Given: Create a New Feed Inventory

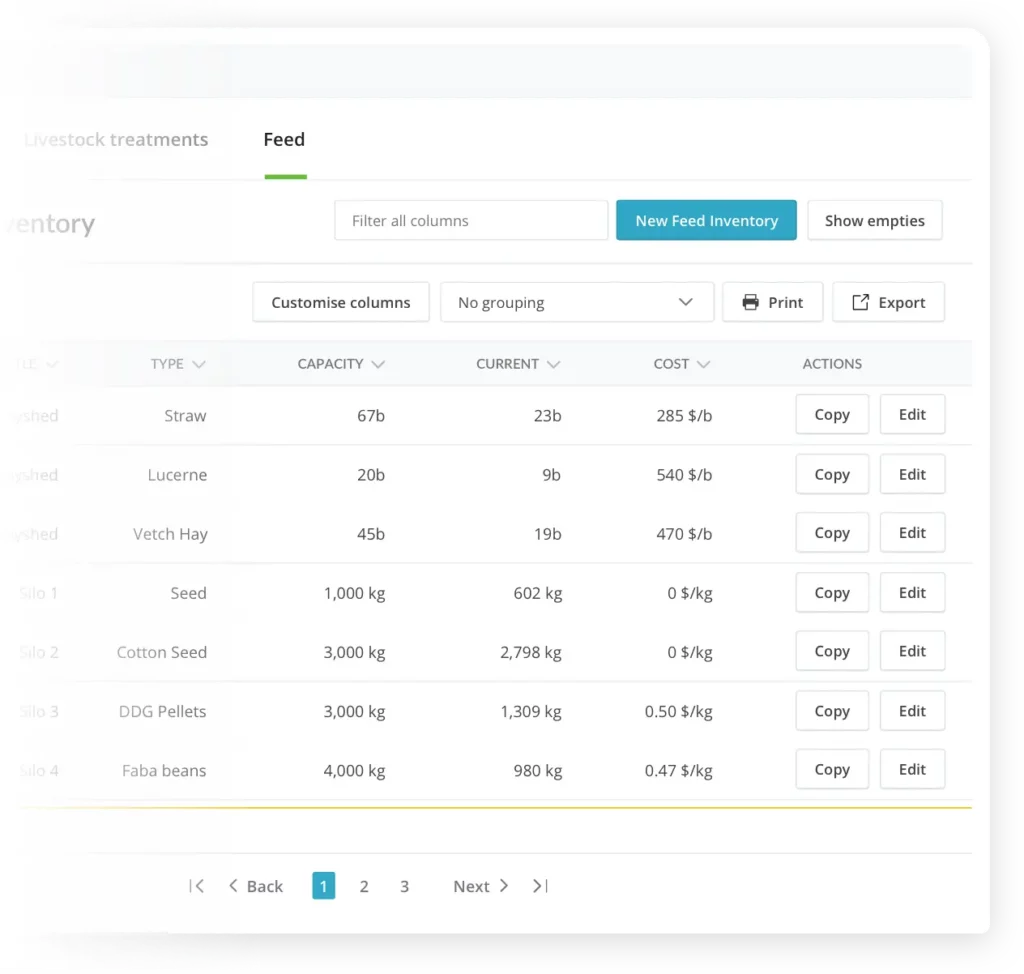Looking at the screenshot, I should click(707, 220).
